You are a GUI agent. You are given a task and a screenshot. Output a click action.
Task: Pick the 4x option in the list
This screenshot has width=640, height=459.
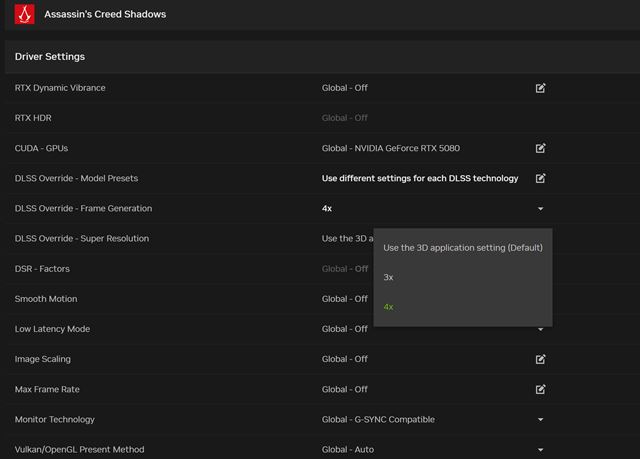pyautogui.click(x=389, y=307)
